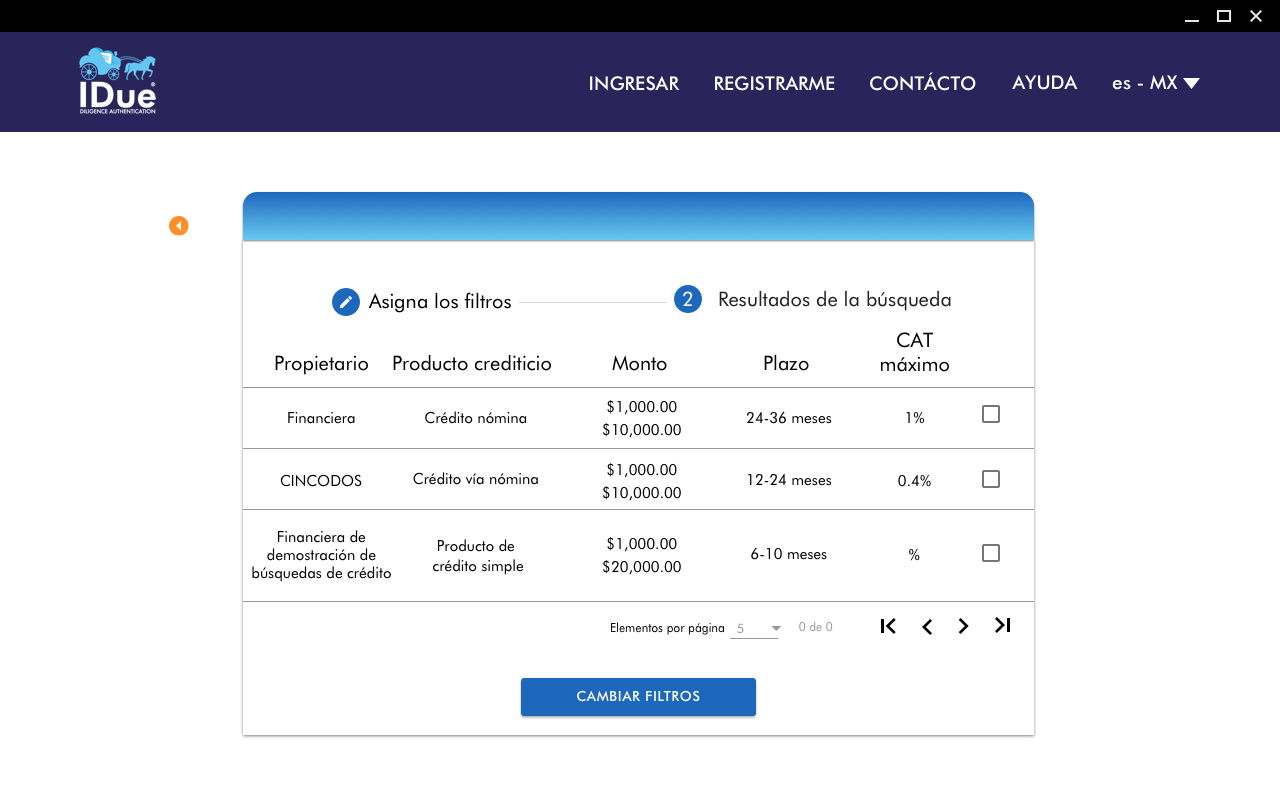Click the orange back arrow icon
The height and width of the screenshot is (794, 1280).
(179, 226)
